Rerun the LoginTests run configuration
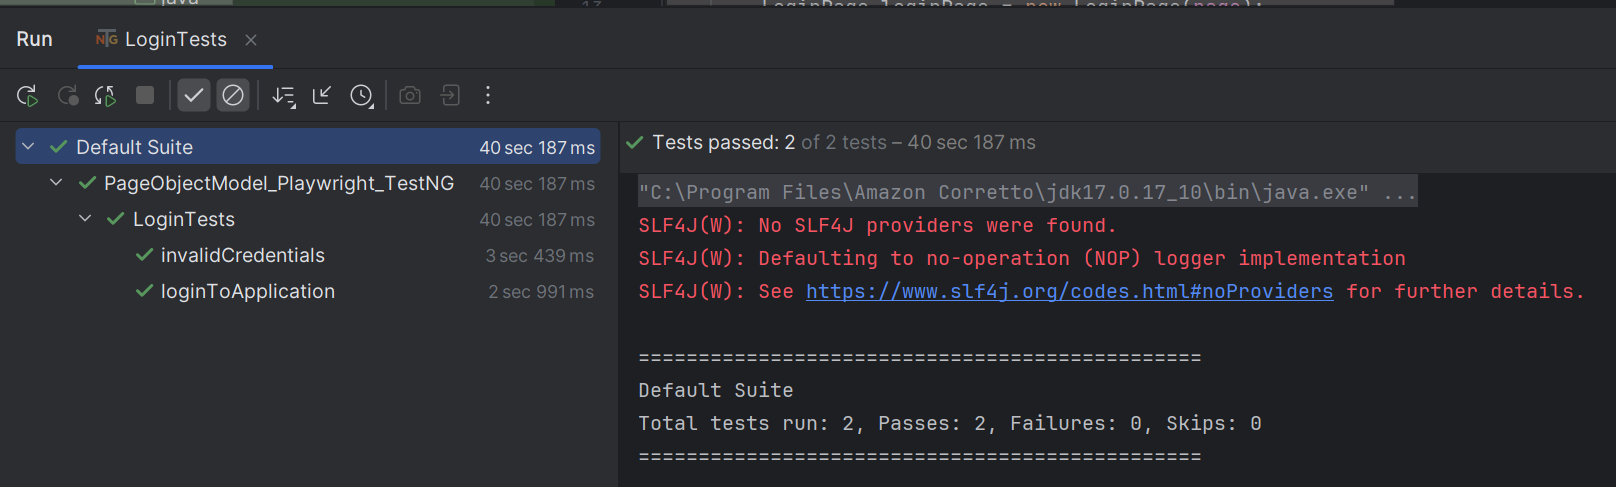Image resolution: width=1616 pixels, height=487 pixels. pos(27,96)
